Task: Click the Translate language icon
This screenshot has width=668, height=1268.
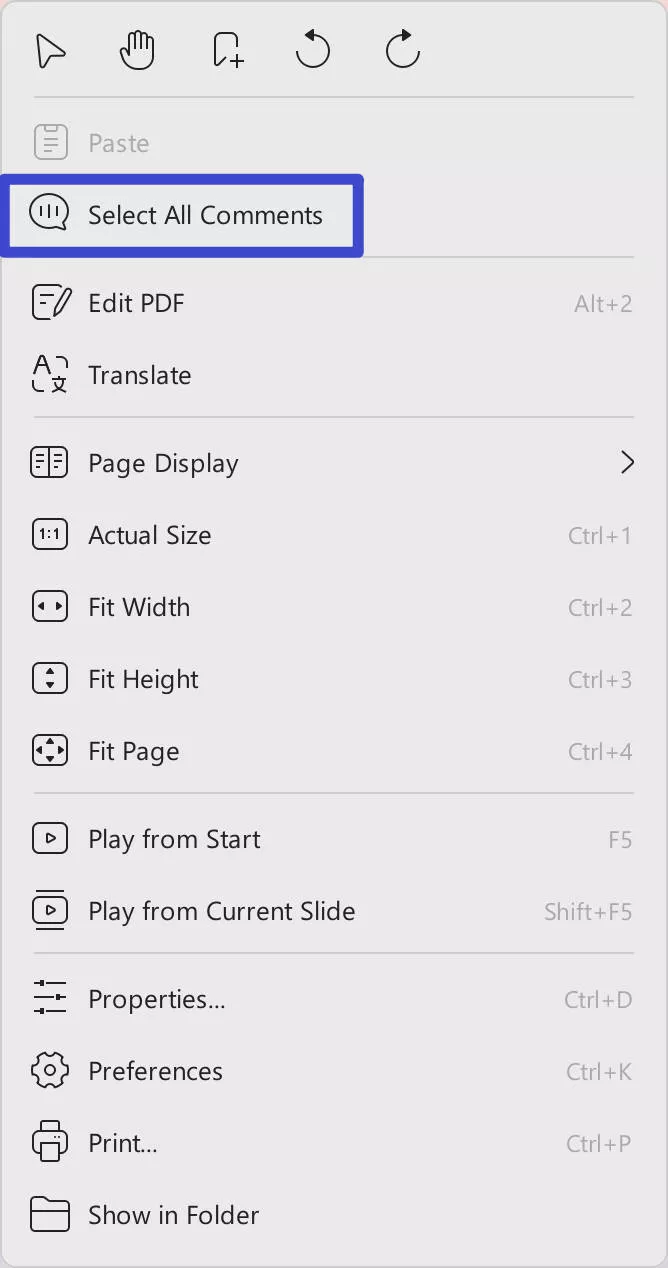Action: coord(49,374)
